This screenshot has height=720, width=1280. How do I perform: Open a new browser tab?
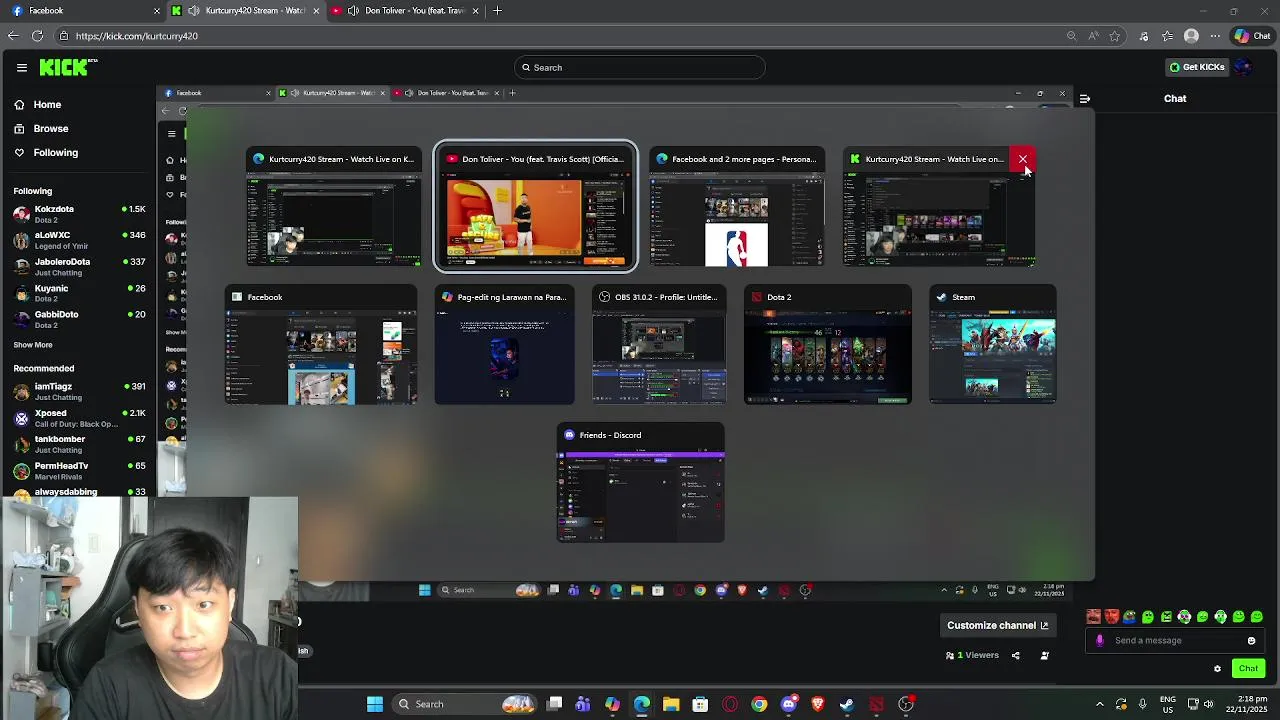pyautogui.click(x=498, y=11)
